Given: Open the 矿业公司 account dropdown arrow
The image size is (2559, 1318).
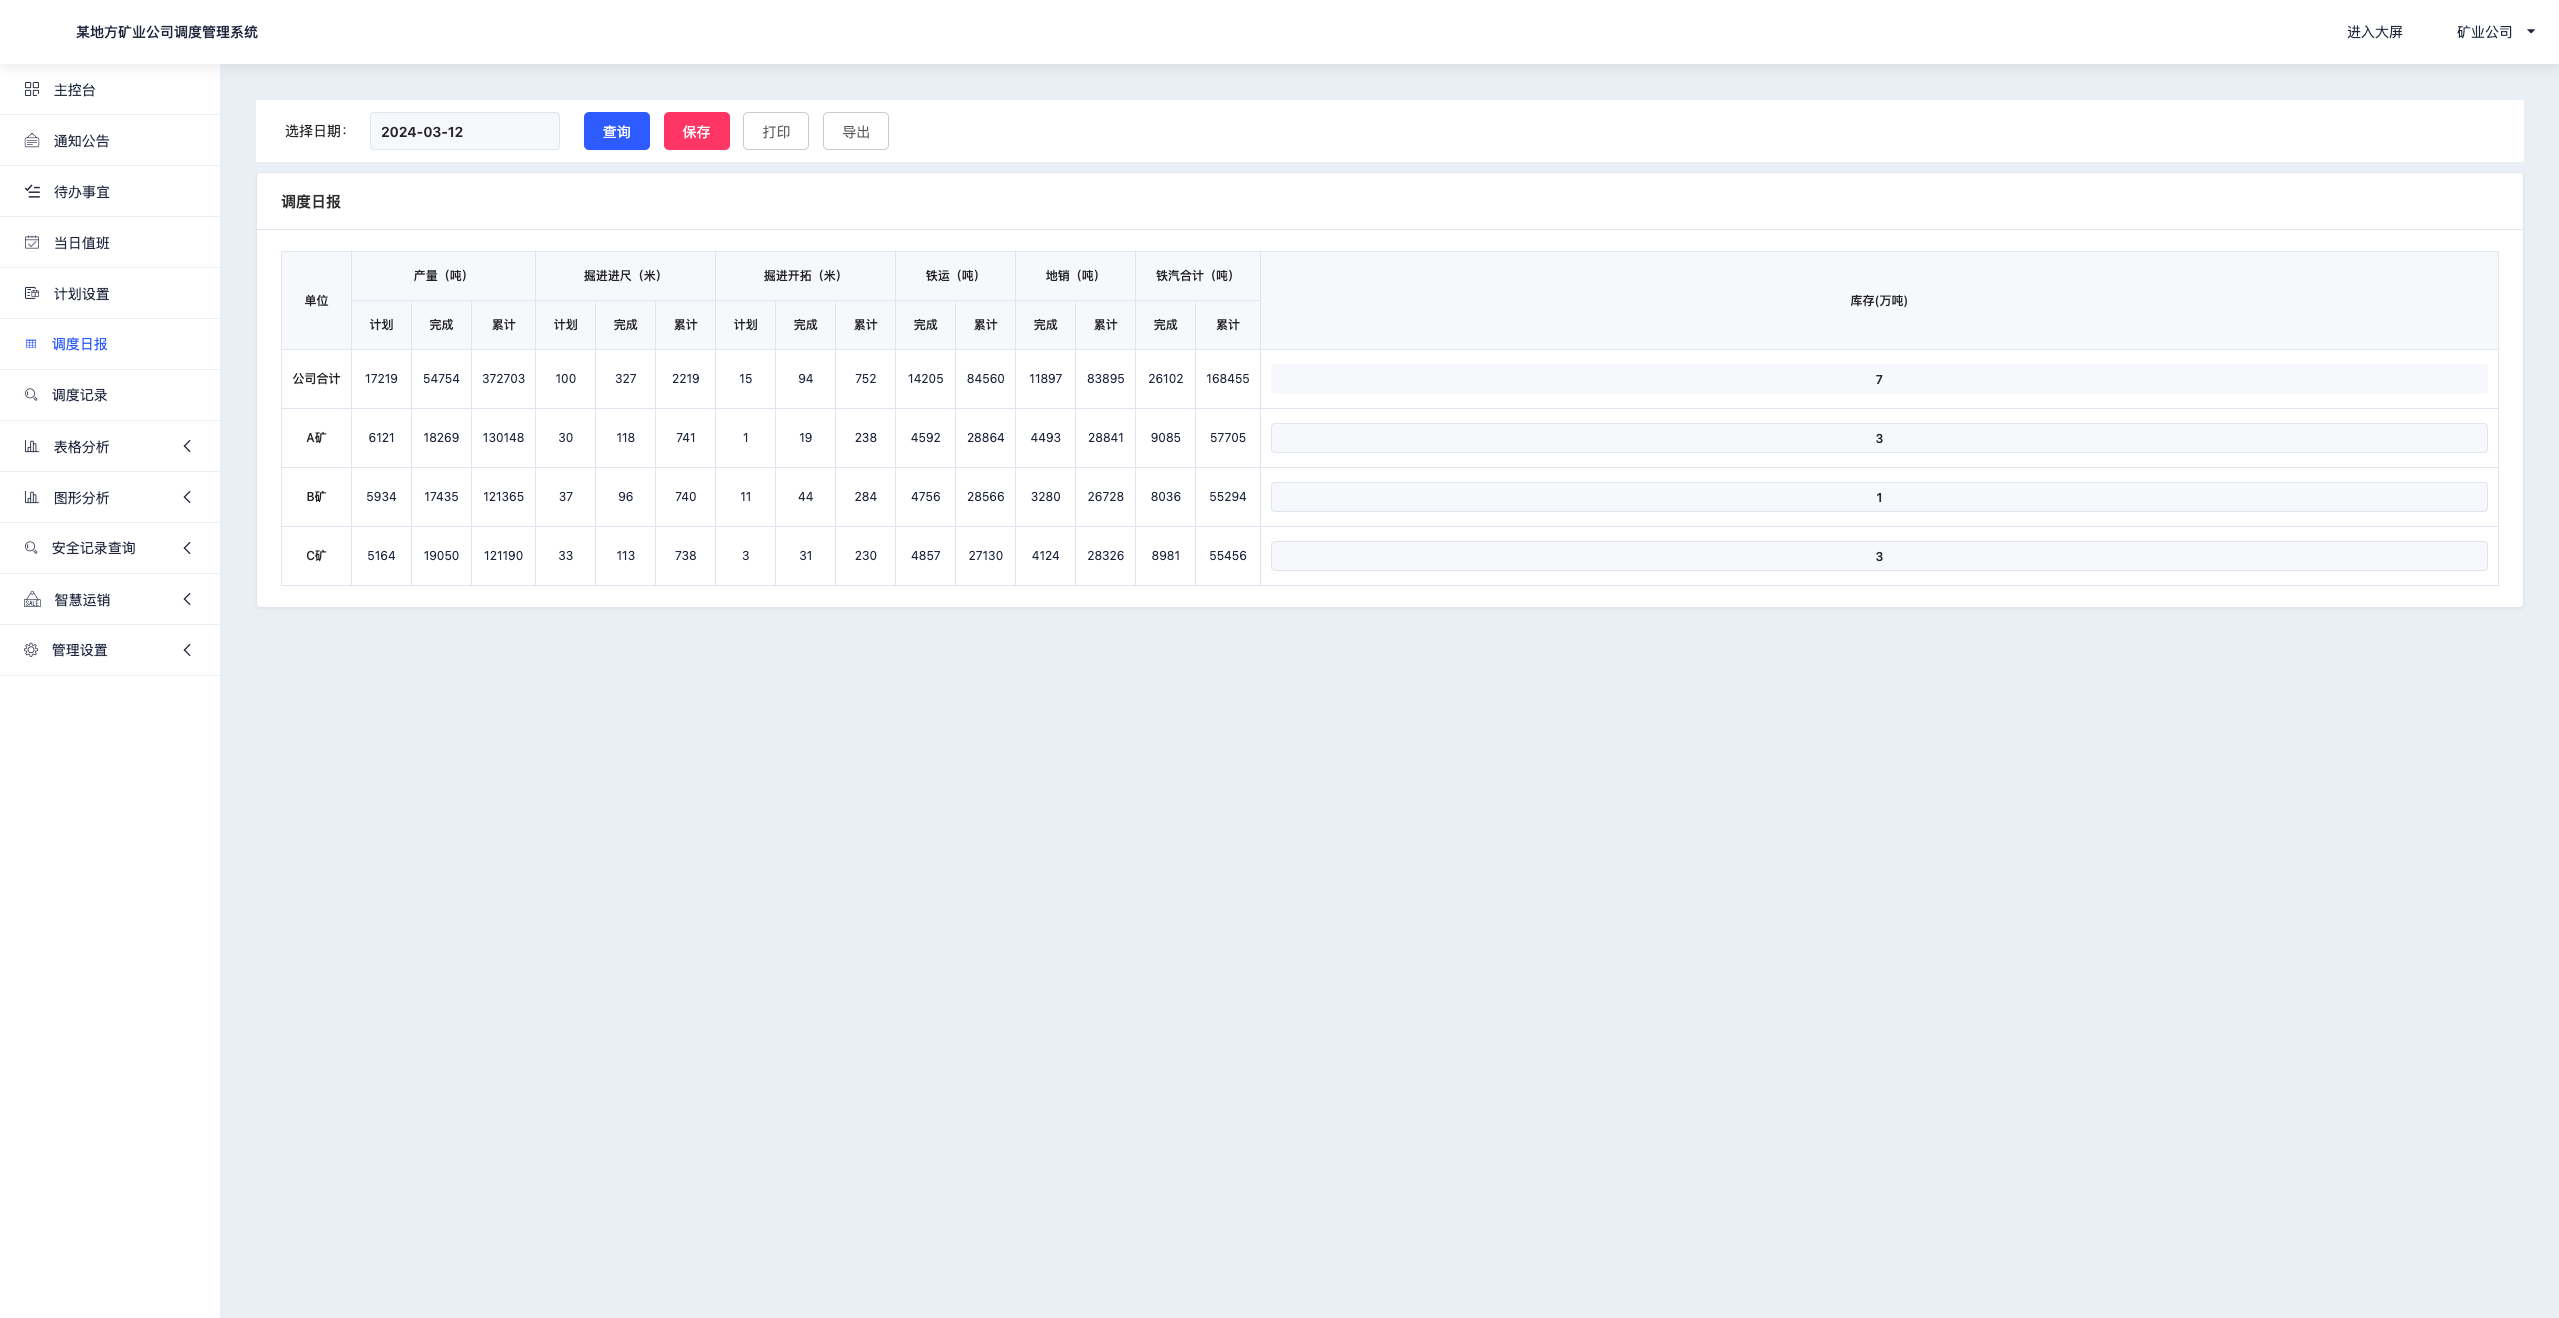Looking at the screenshot, I should [2531, 32].
